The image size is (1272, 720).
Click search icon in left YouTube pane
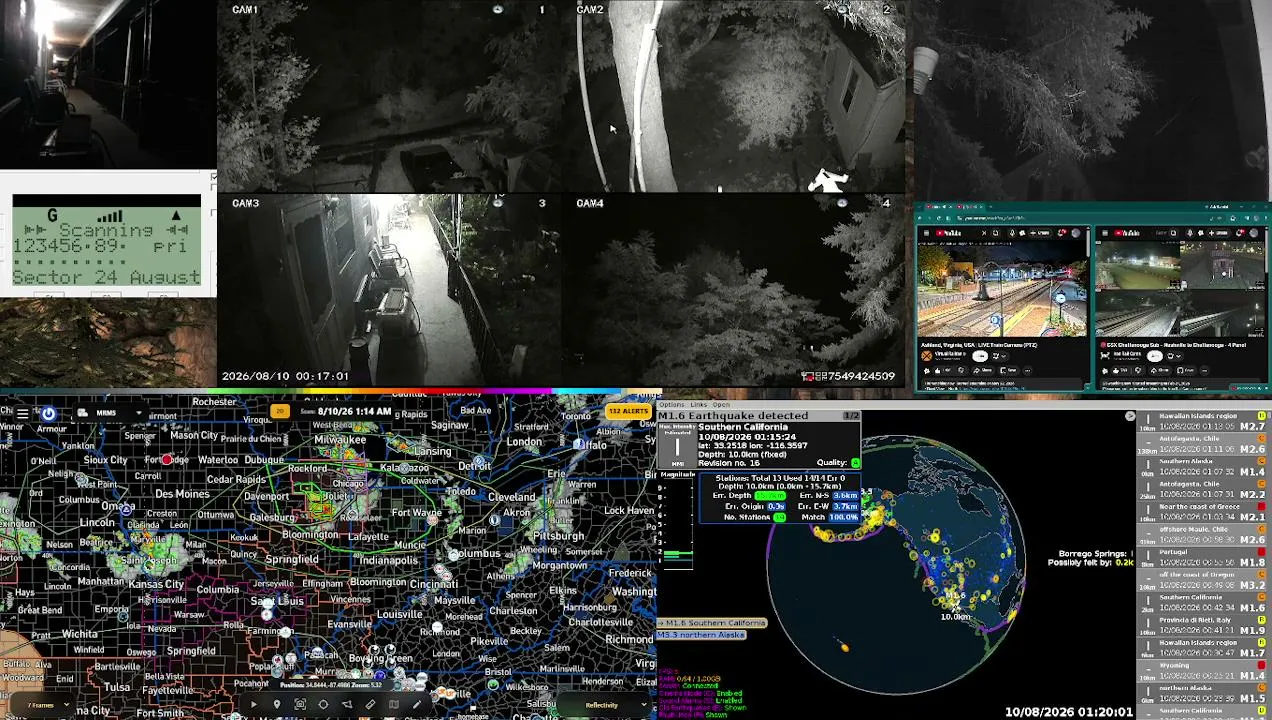coord(996,233)
